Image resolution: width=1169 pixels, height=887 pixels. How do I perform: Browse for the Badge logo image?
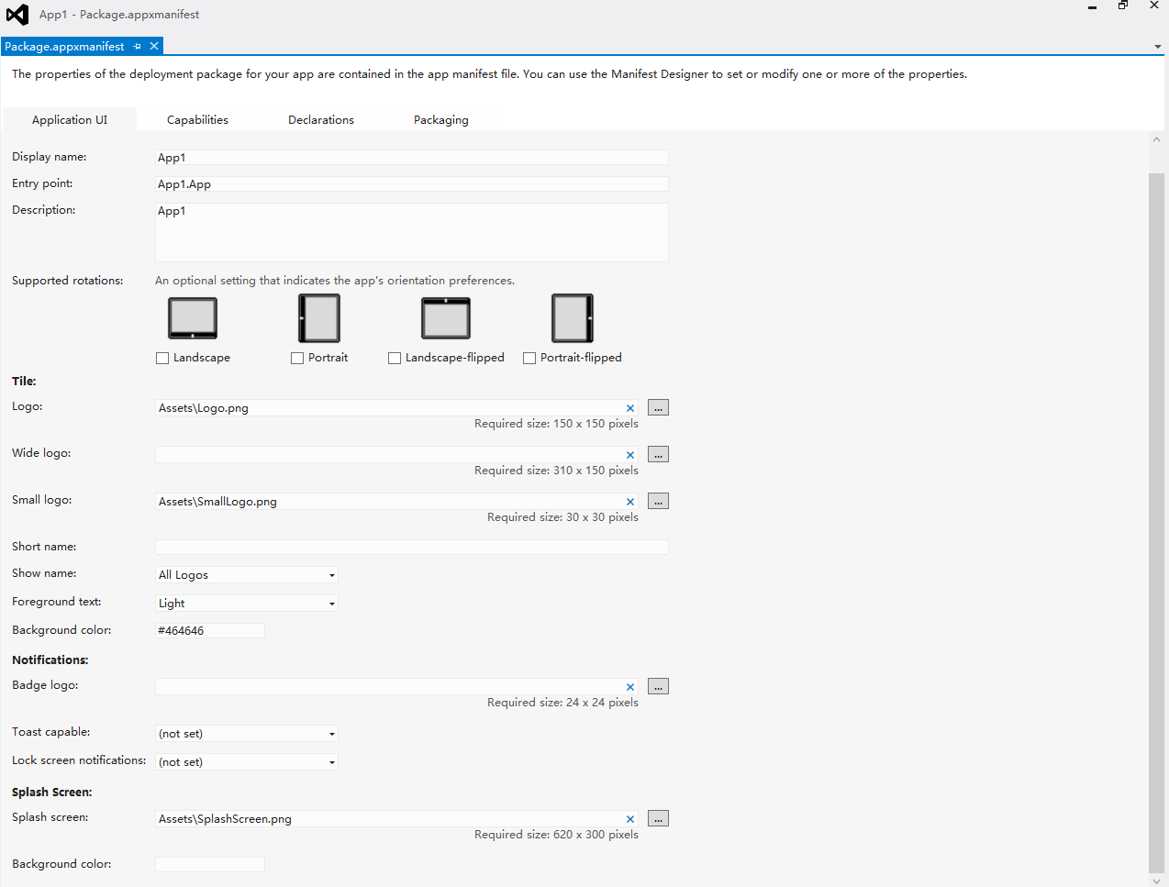tap(658, 686)
